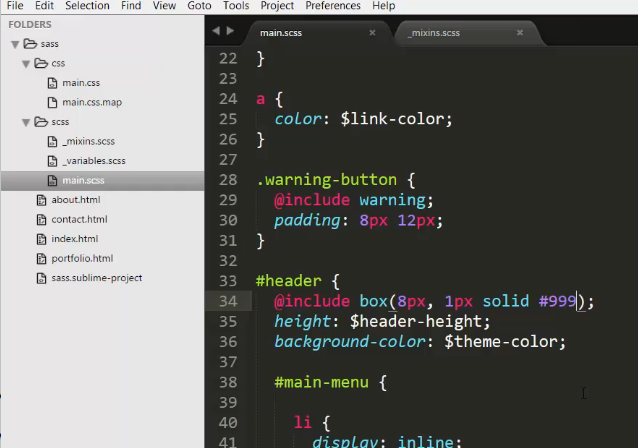Select the sass folder label

[49, 44]
